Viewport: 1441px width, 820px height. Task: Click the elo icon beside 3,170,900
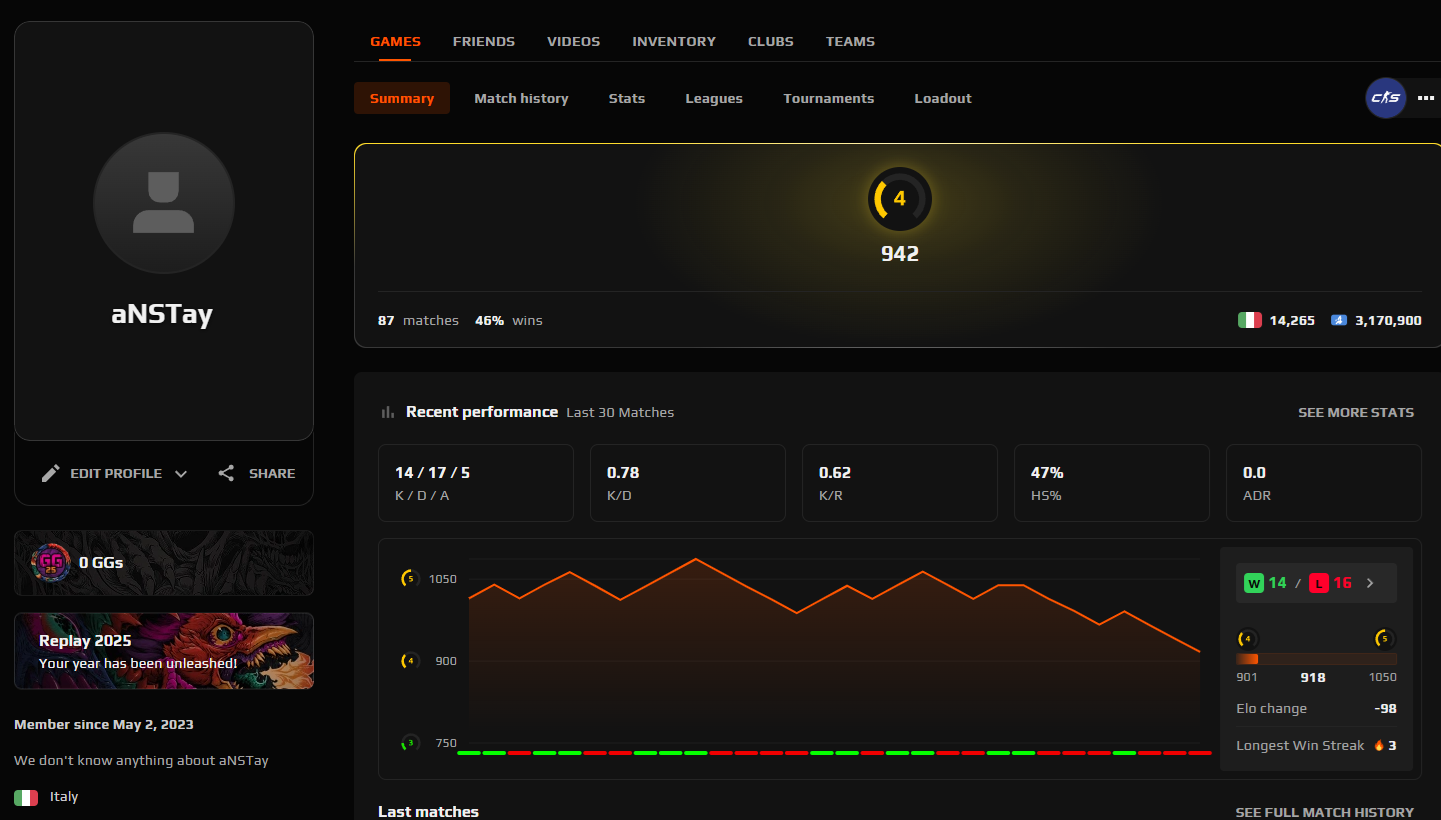tap(1339, 319)
